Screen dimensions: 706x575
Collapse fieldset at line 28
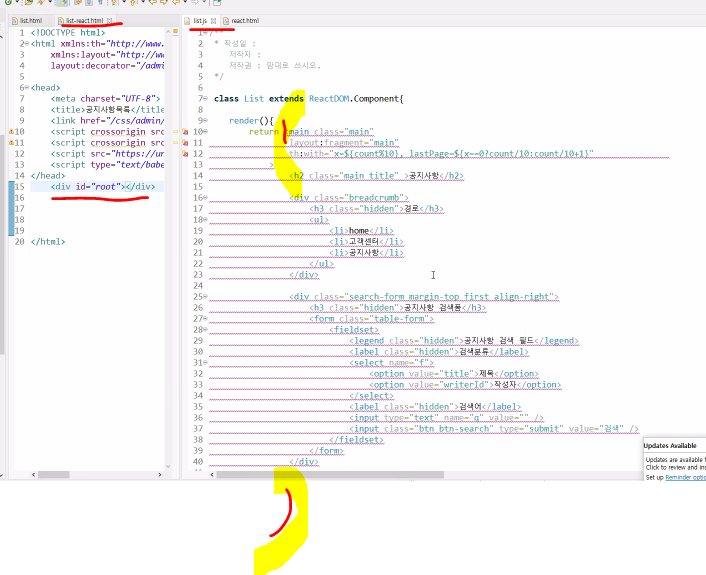205,330
